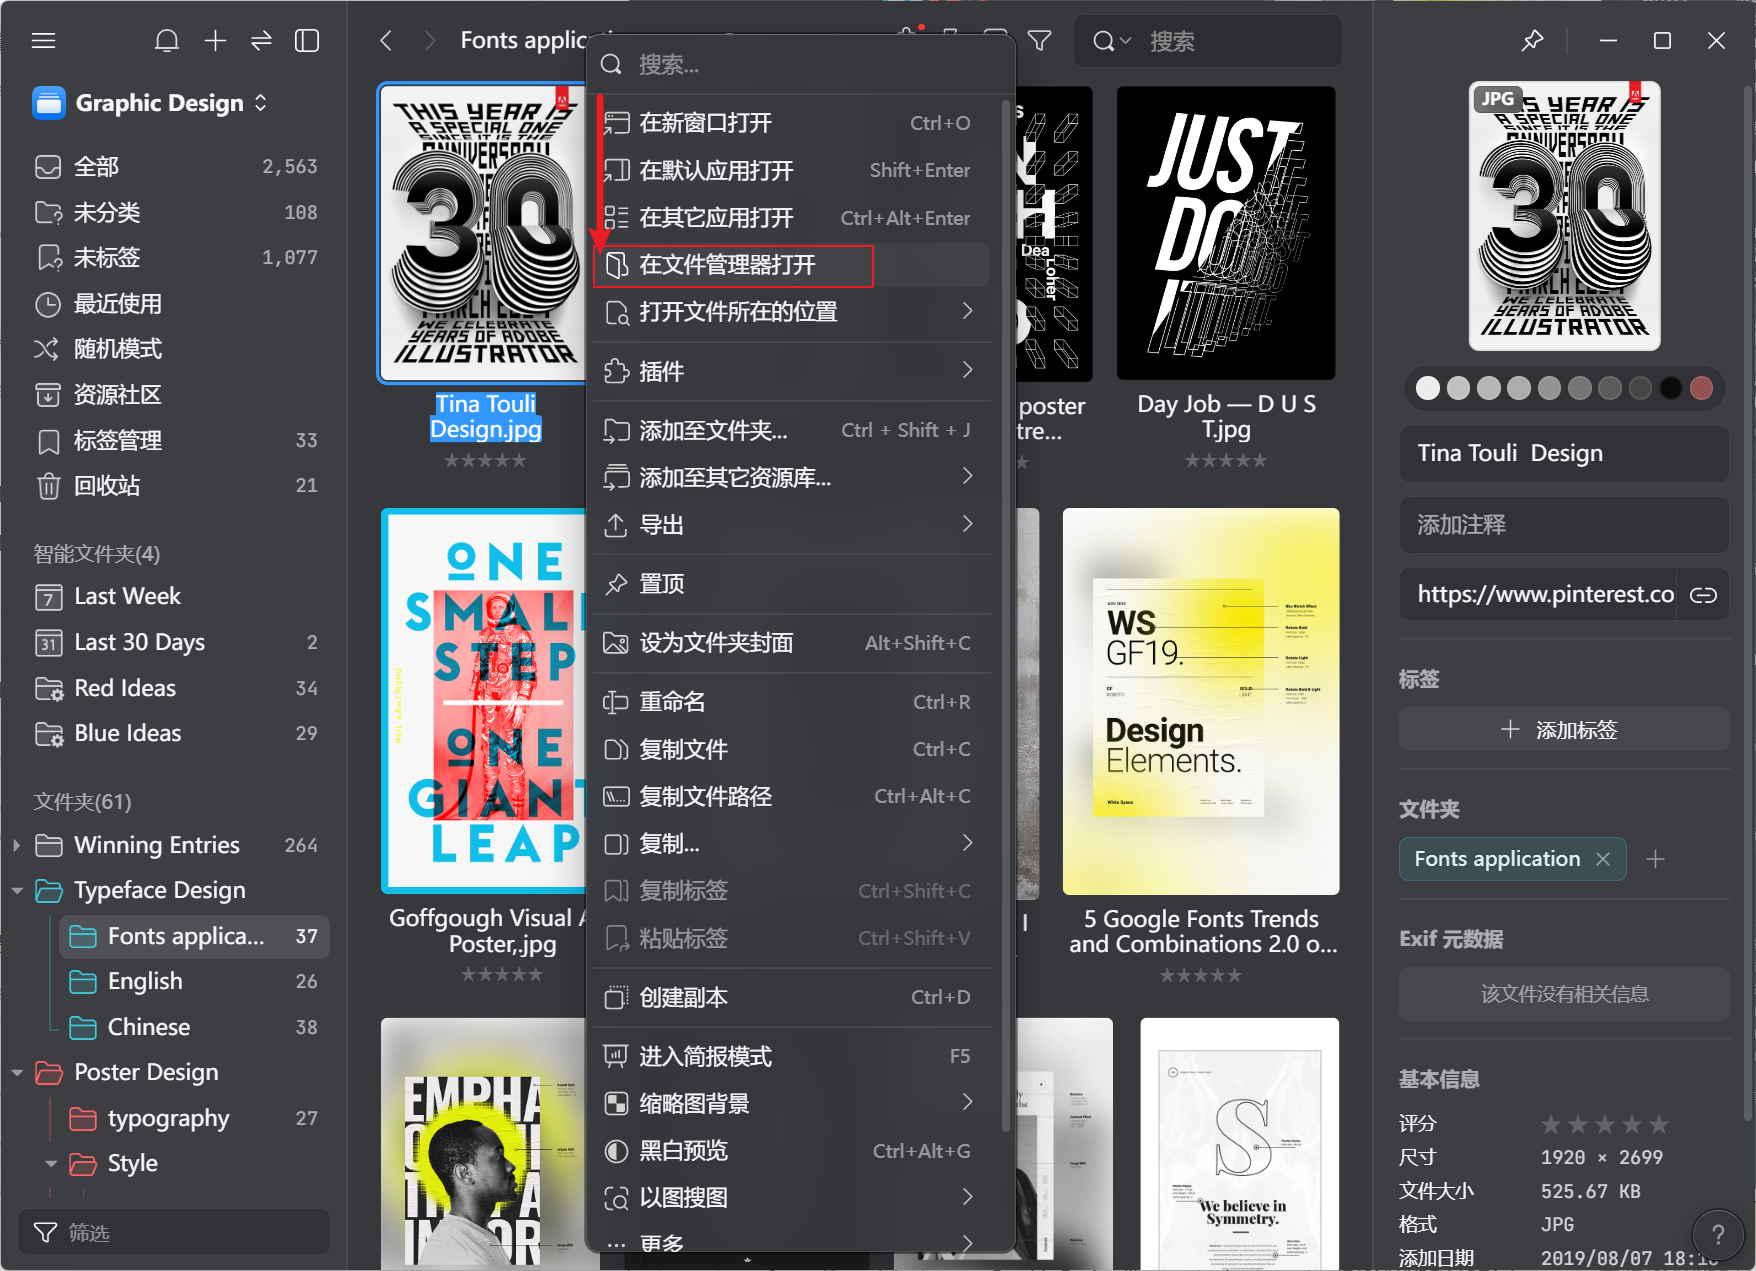Choose 进入简报模式 menu item
This screenshot has width=1756, height=1271.
click(791, 1057)
